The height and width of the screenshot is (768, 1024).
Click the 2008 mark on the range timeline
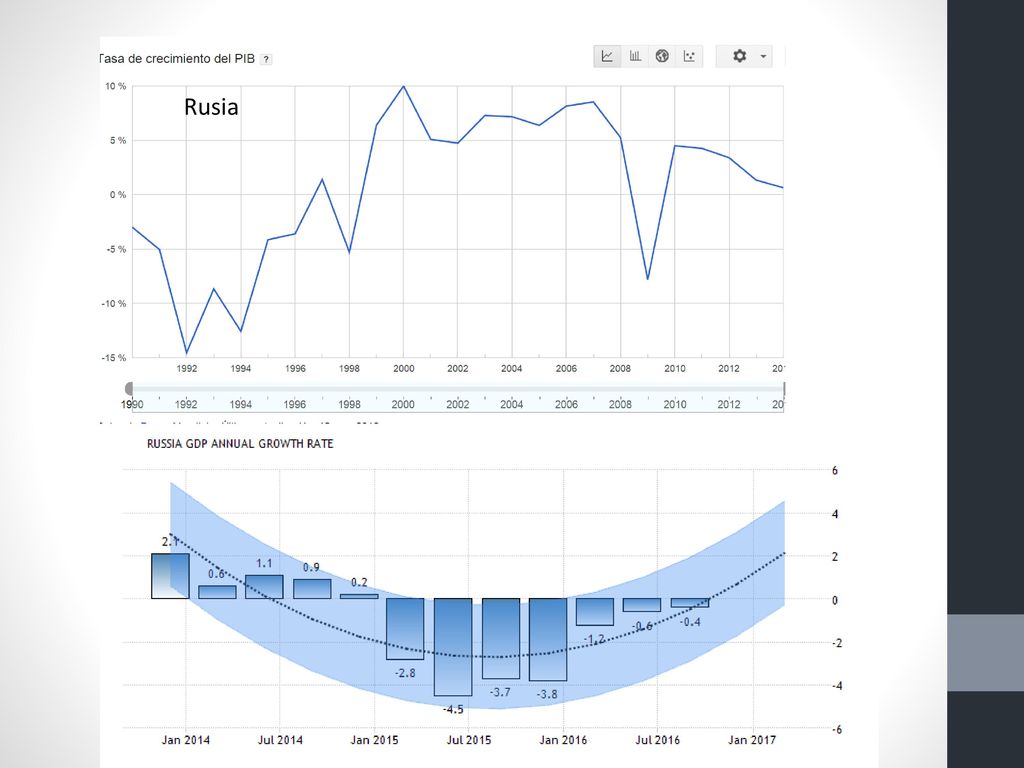(620, 404)
